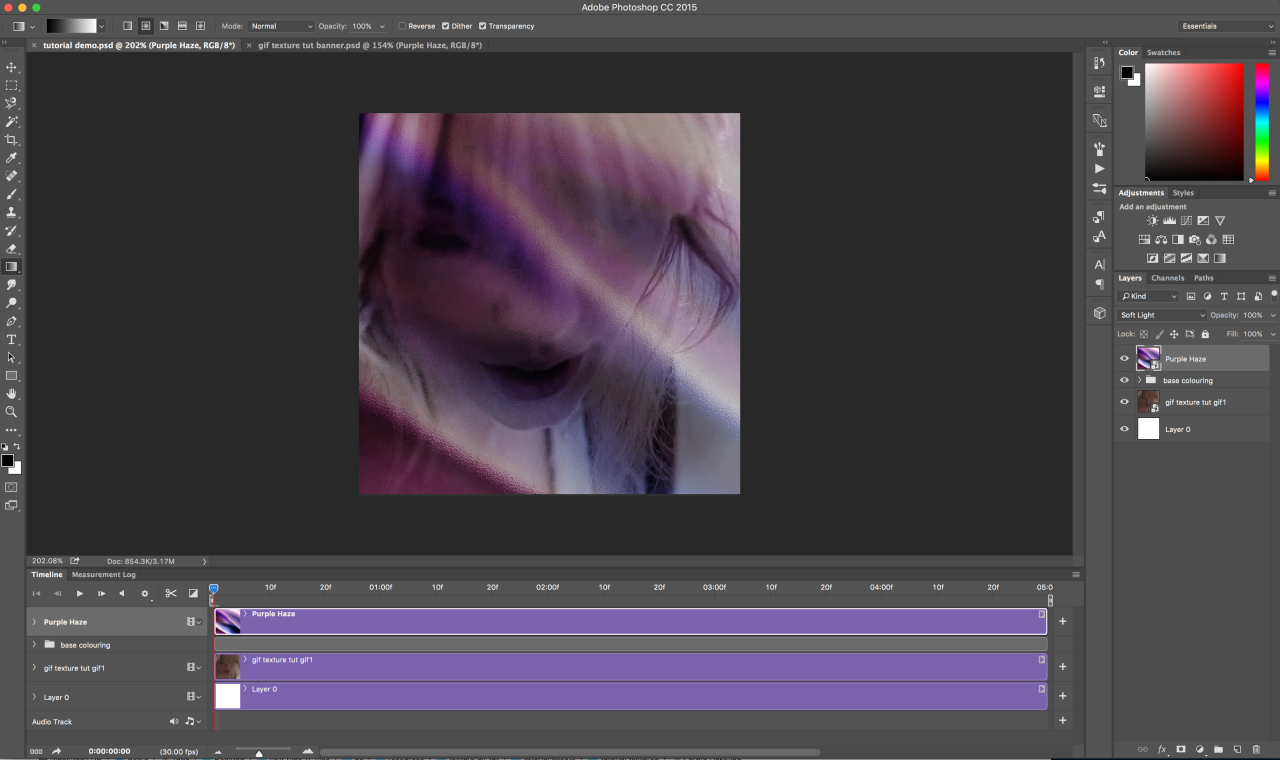
Task: Hide the Purple Haze layer
Action: tap(1124, 358)
